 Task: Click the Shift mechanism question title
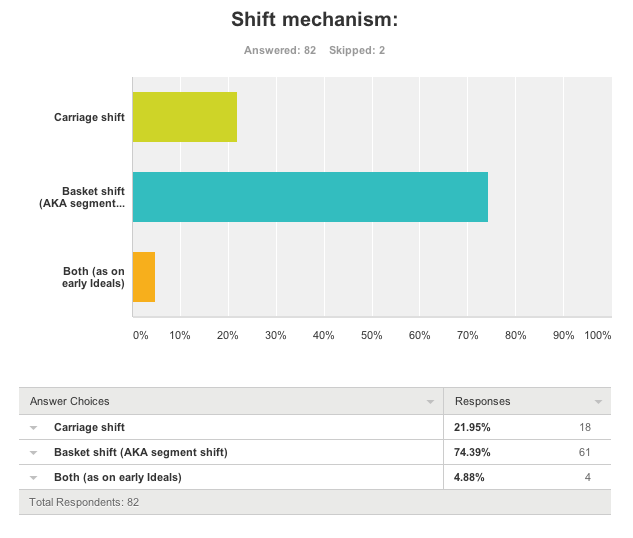[315, 19]
